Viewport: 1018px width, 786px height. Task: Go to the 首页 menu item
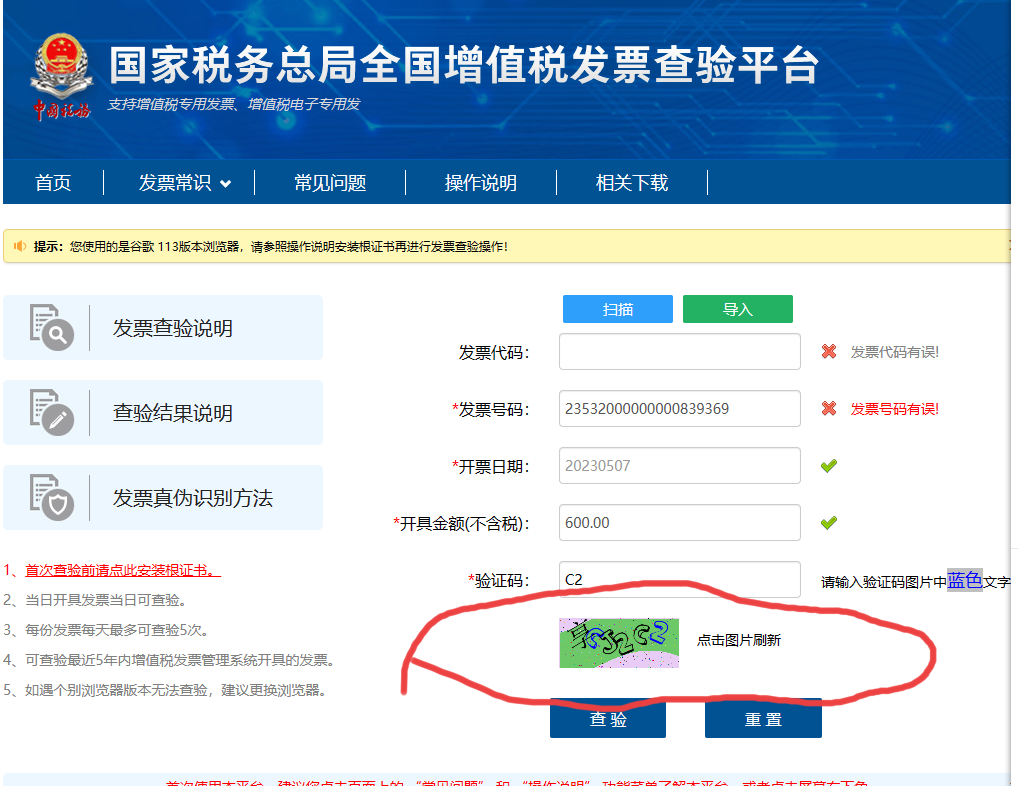pyautogui.click(x=53, y=183)
